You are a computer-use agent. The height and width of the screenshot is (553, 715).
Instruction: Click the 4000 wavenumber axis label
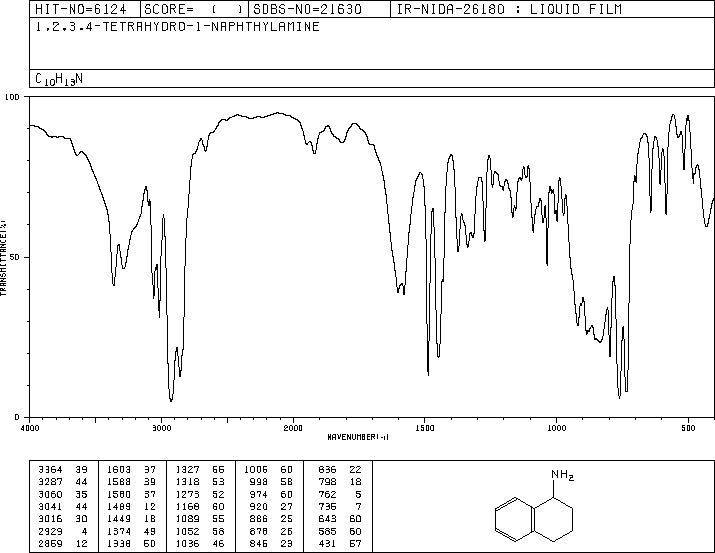pyautogui.click(x=30, y=428)
